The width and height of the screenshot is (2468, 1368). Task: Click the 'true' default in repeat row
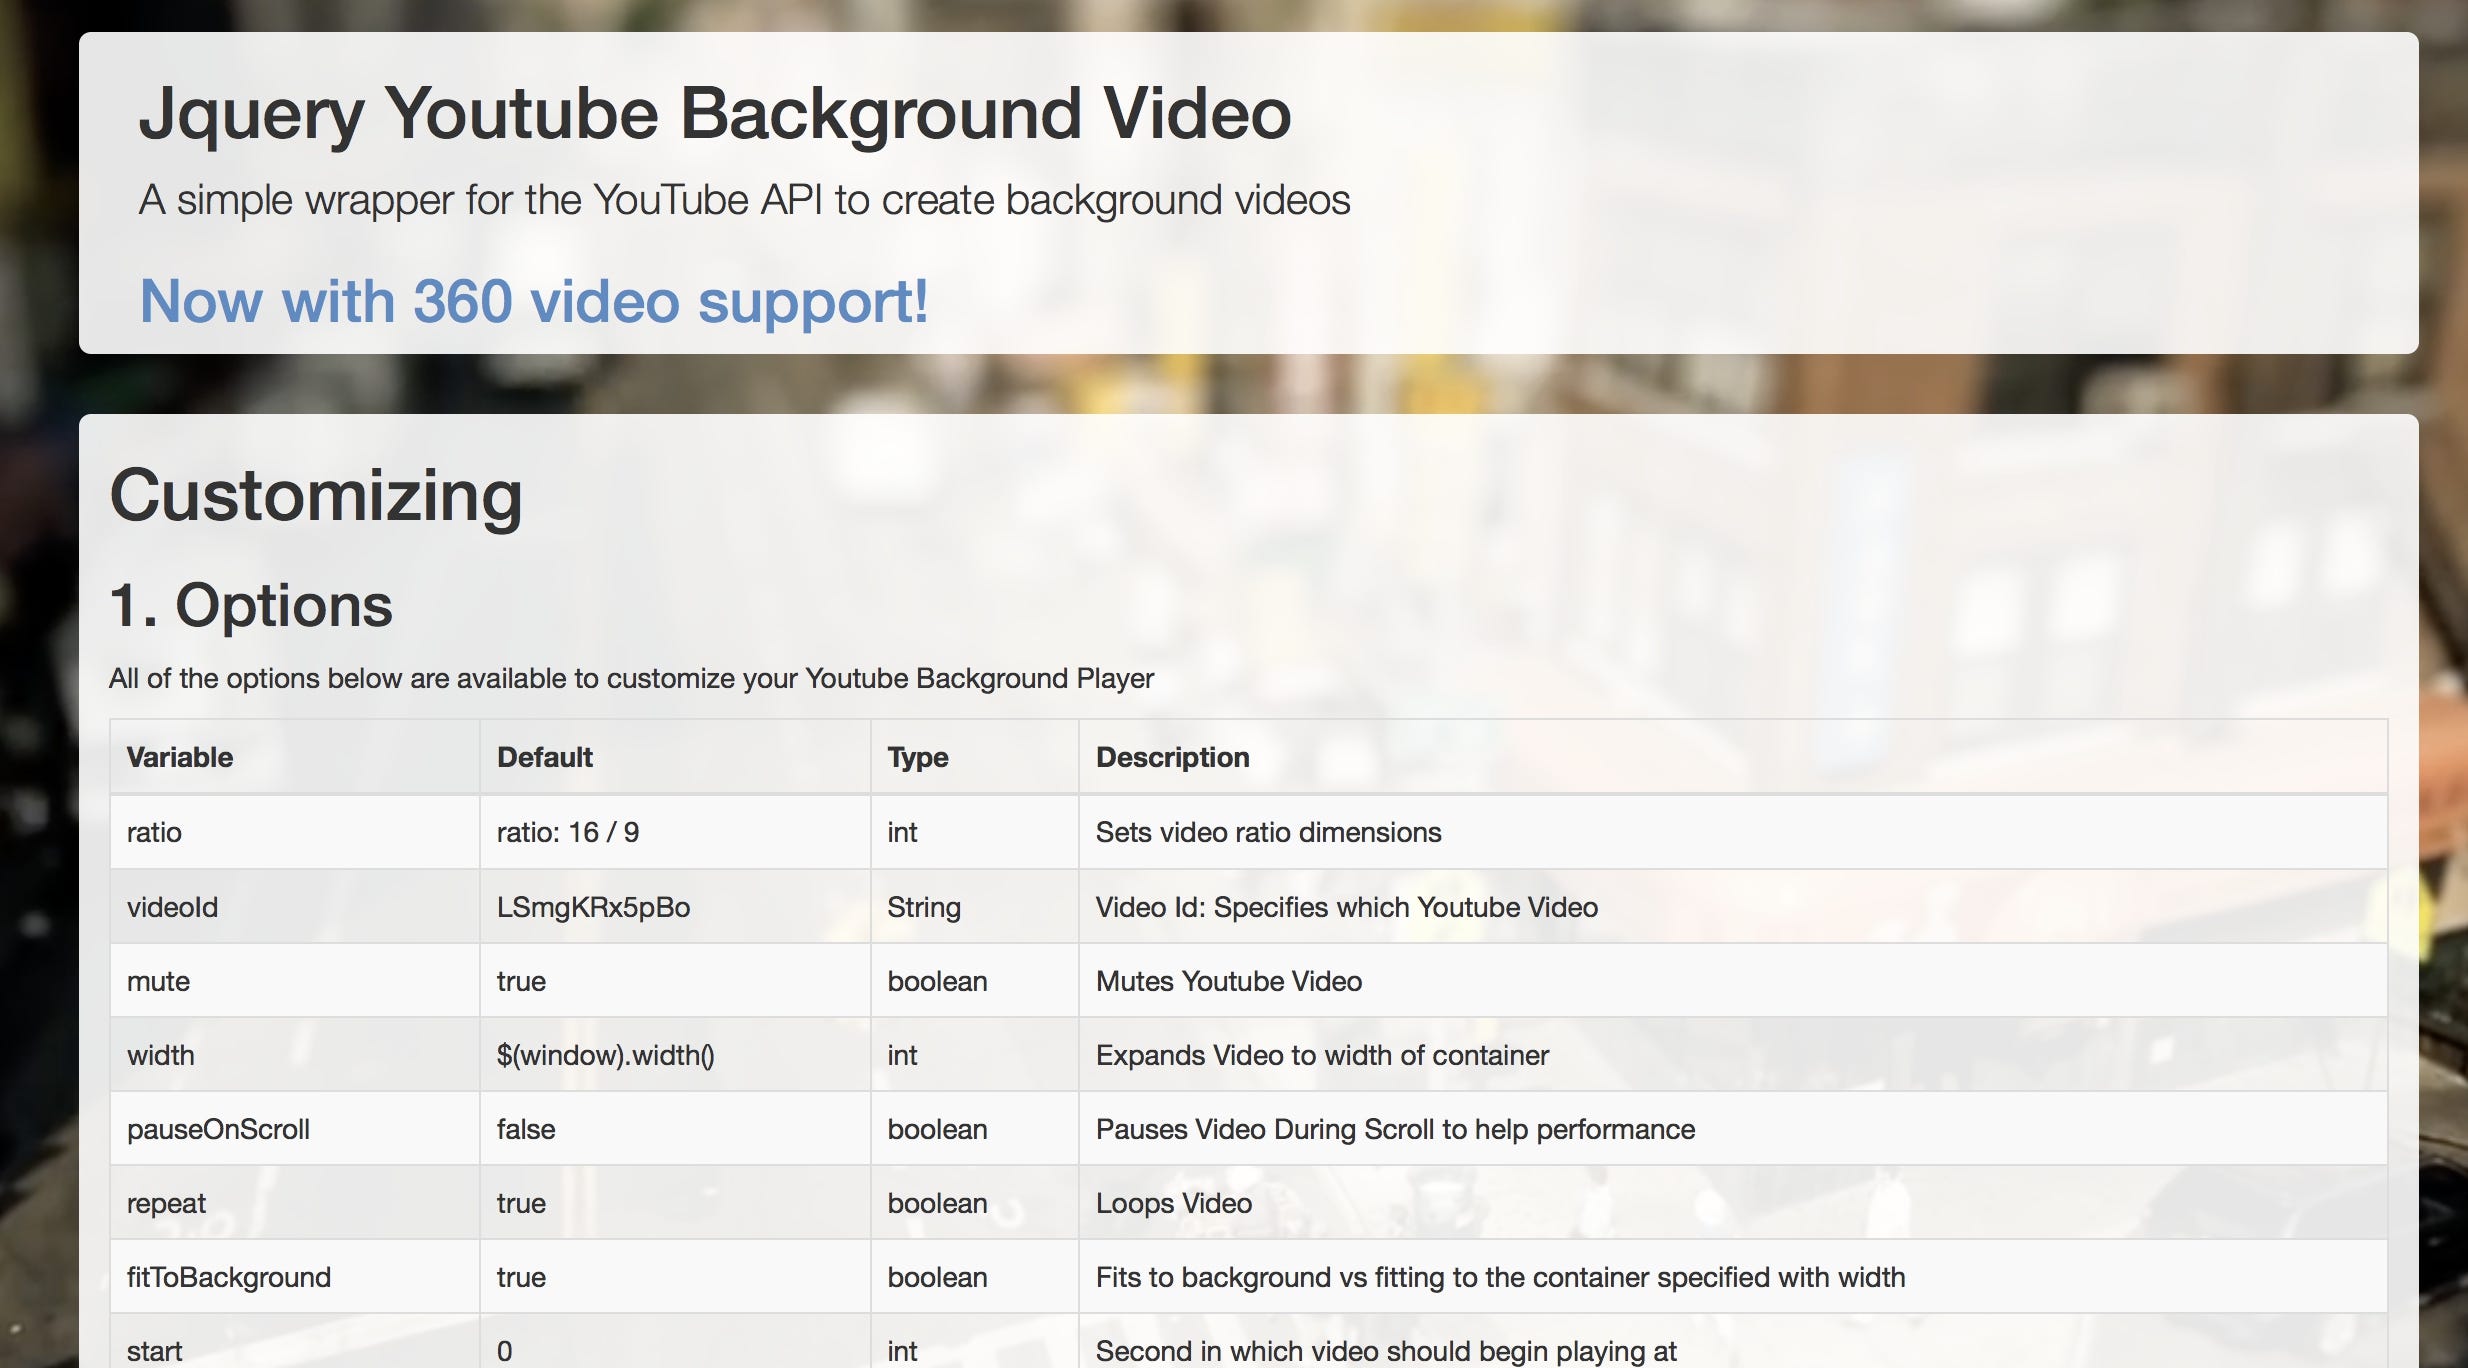(x=521, y=1203)
